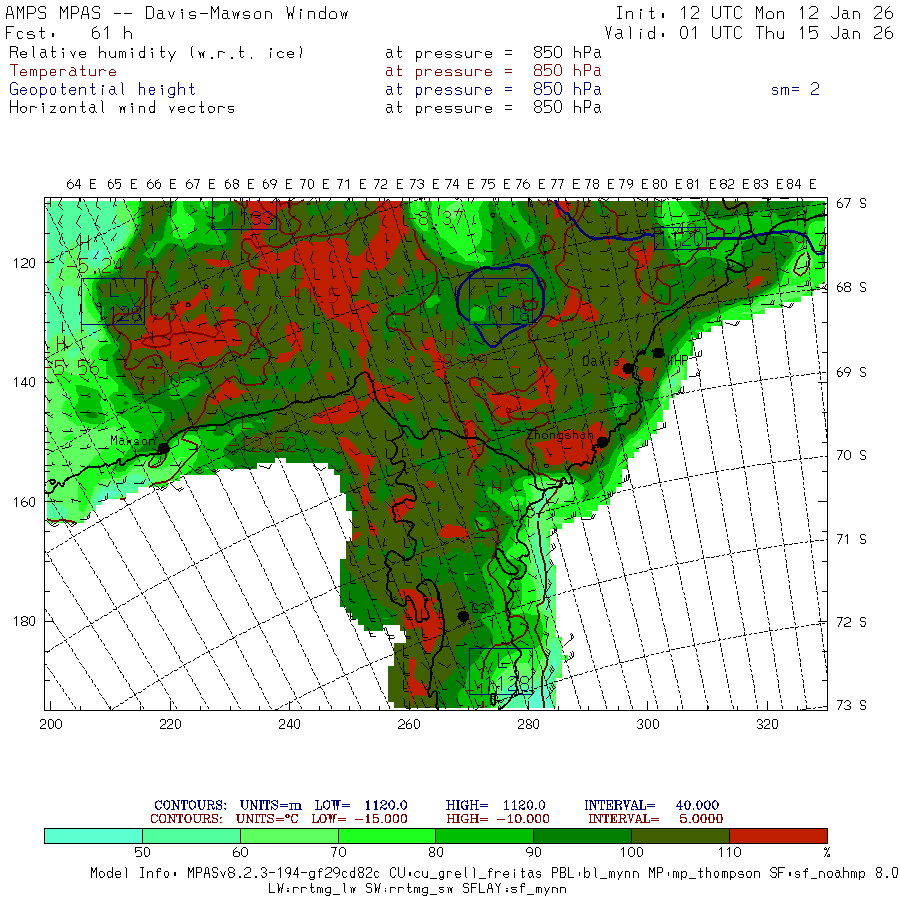Click the '64 E' longitude label
The height and width of the screenshot is (900, 900).
(81, 184)
